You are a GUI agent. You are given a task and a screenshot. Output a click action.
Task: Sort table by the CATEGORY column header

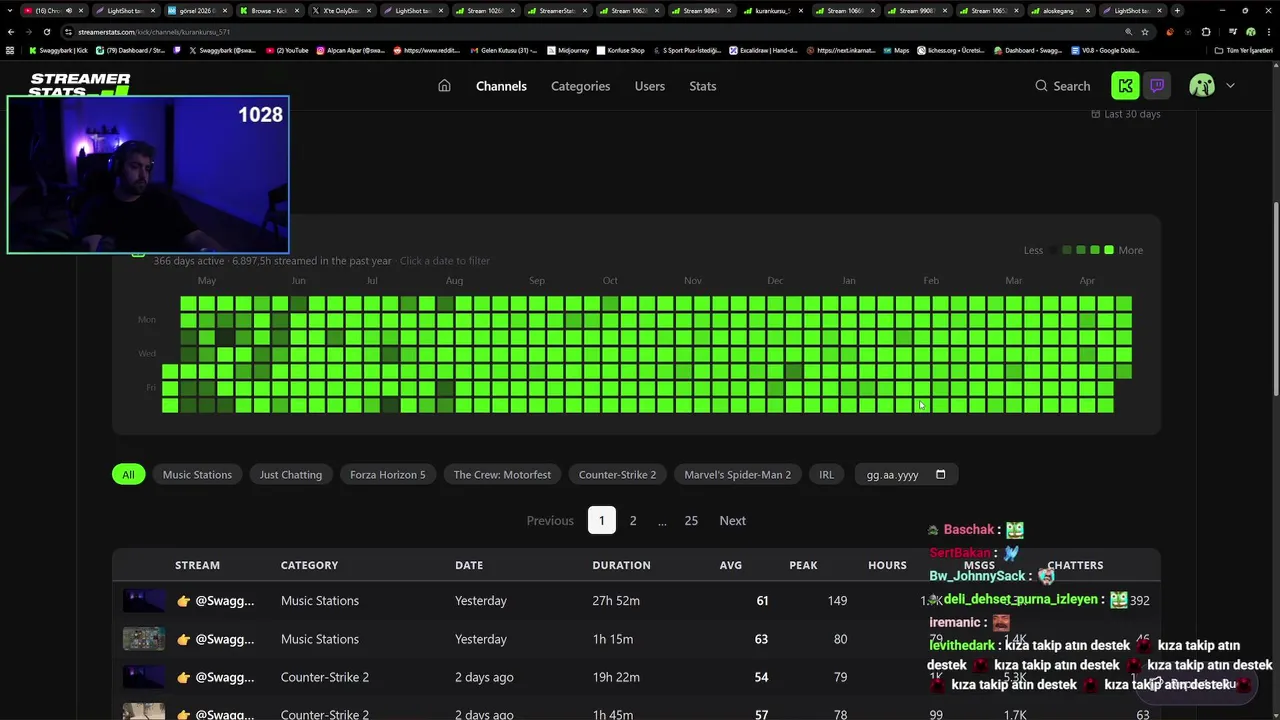pyautogui.click(x=309, y=565)
